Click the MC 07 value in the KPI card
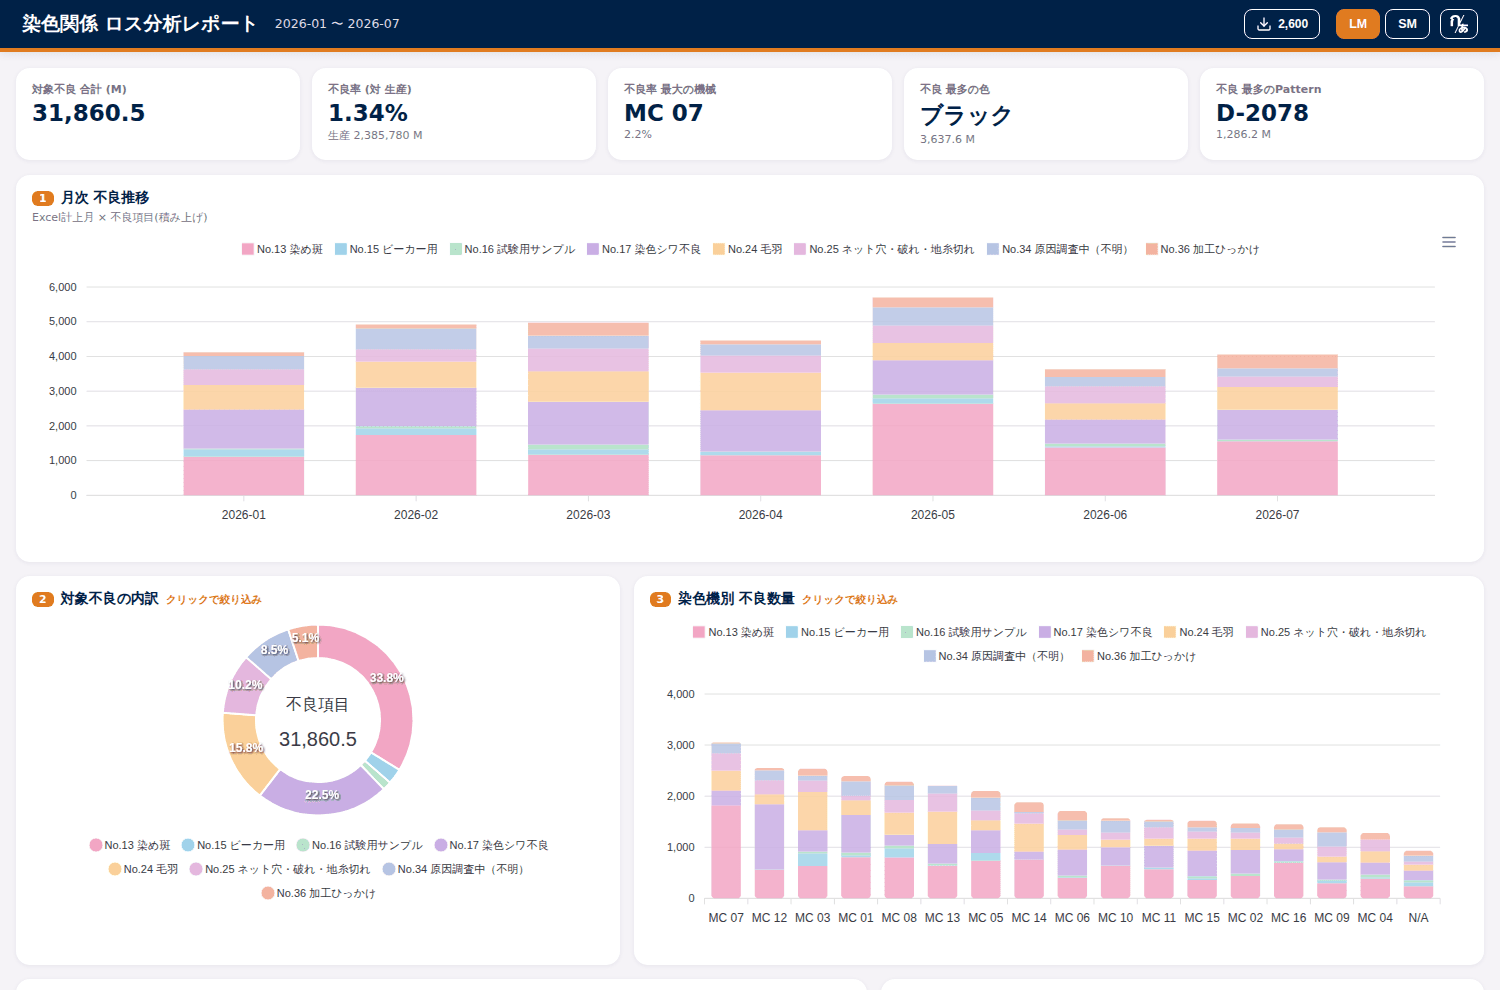Viewport: 1500px width, 990px height. pyautogui.click(x=663, y=113)
